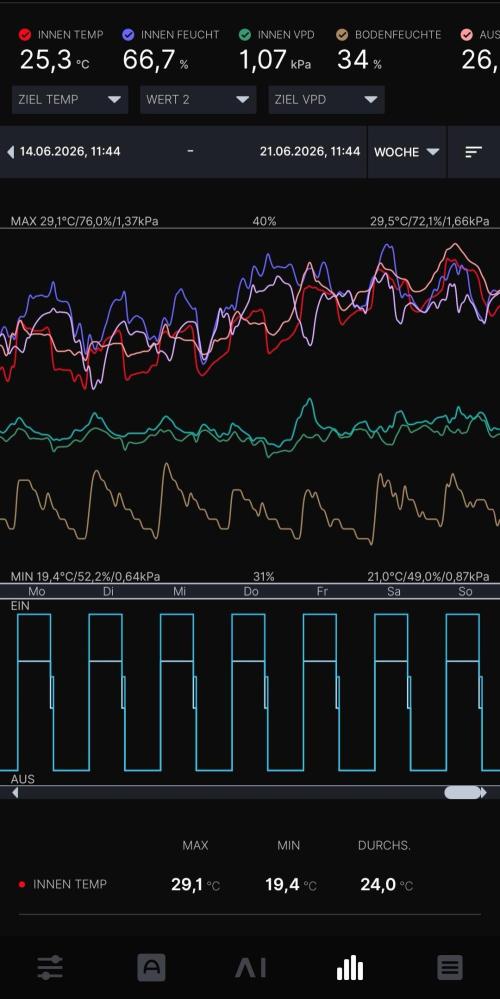500x999 pixels.
Task: Click the INNEN TEMP statistics row label
Action: (69, 884)
